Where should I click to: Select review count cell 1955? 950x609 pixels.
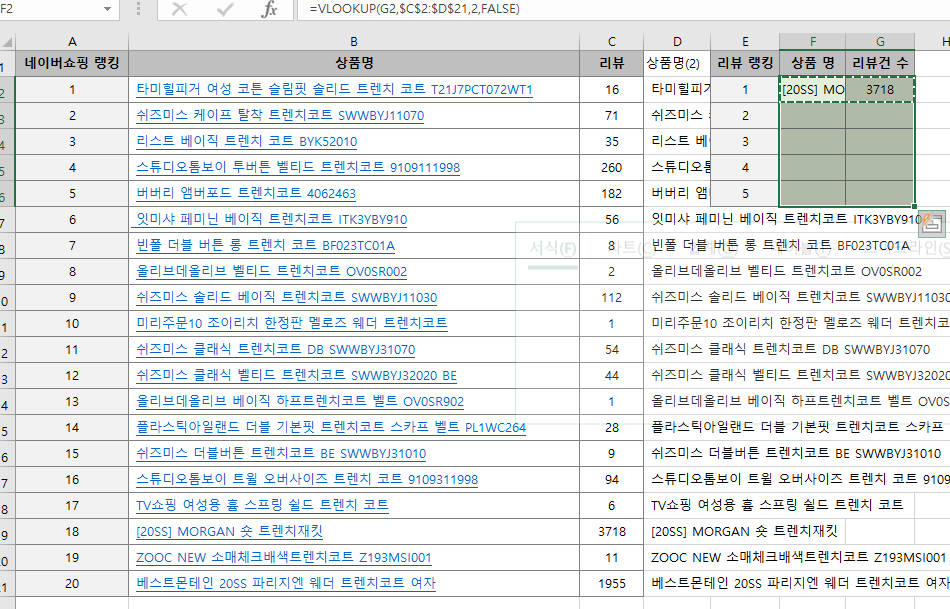pyautogui.click(x=611, y=584)
